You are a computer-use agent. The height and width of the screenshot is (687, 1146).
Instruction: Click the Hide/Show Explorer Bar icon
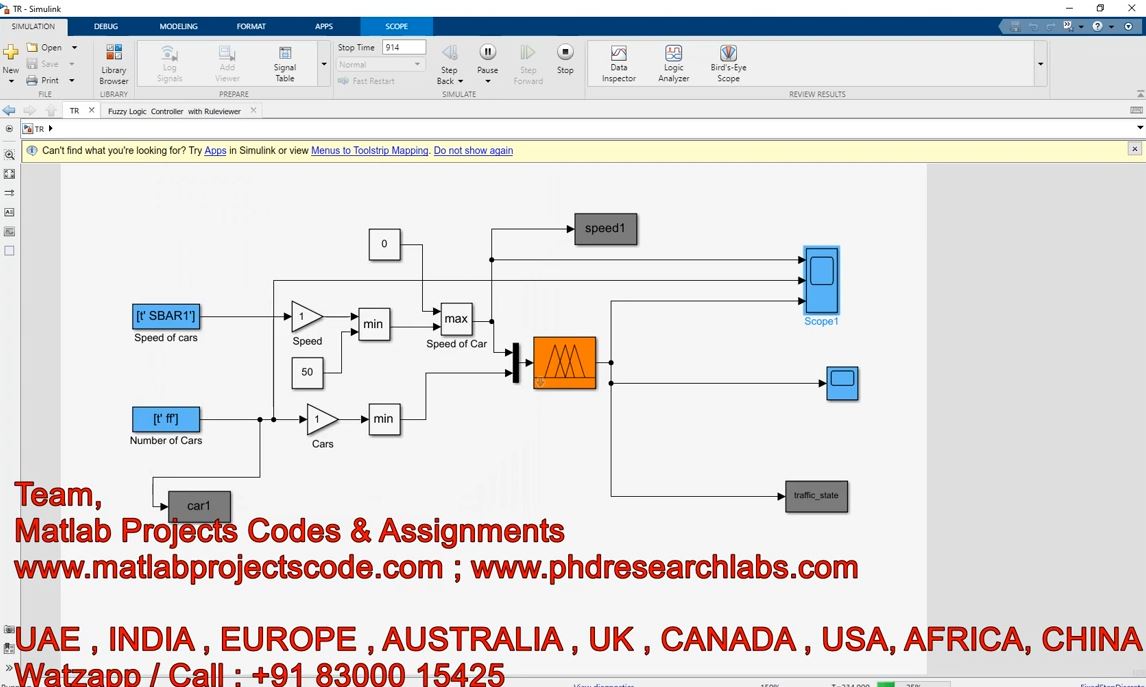coord(10,129)
